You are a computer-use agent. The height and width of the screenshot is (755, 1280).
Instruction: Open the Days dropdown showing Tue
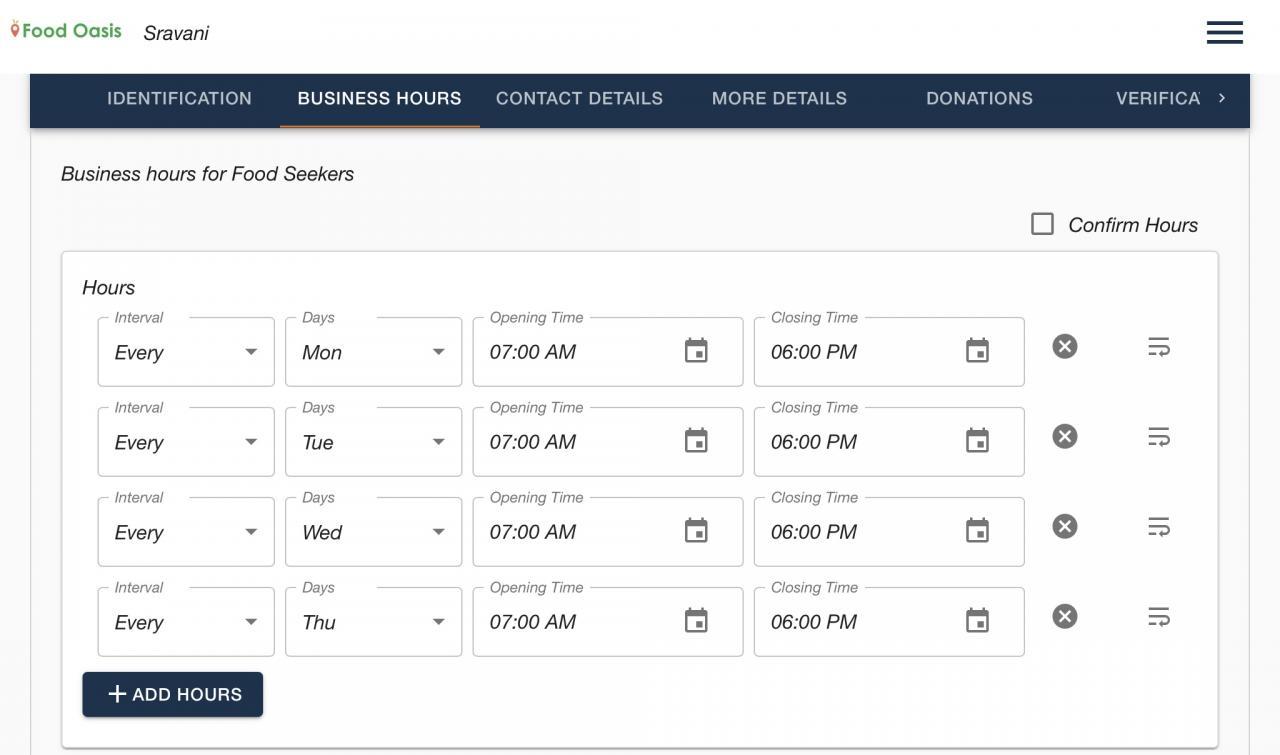point(374,442)
